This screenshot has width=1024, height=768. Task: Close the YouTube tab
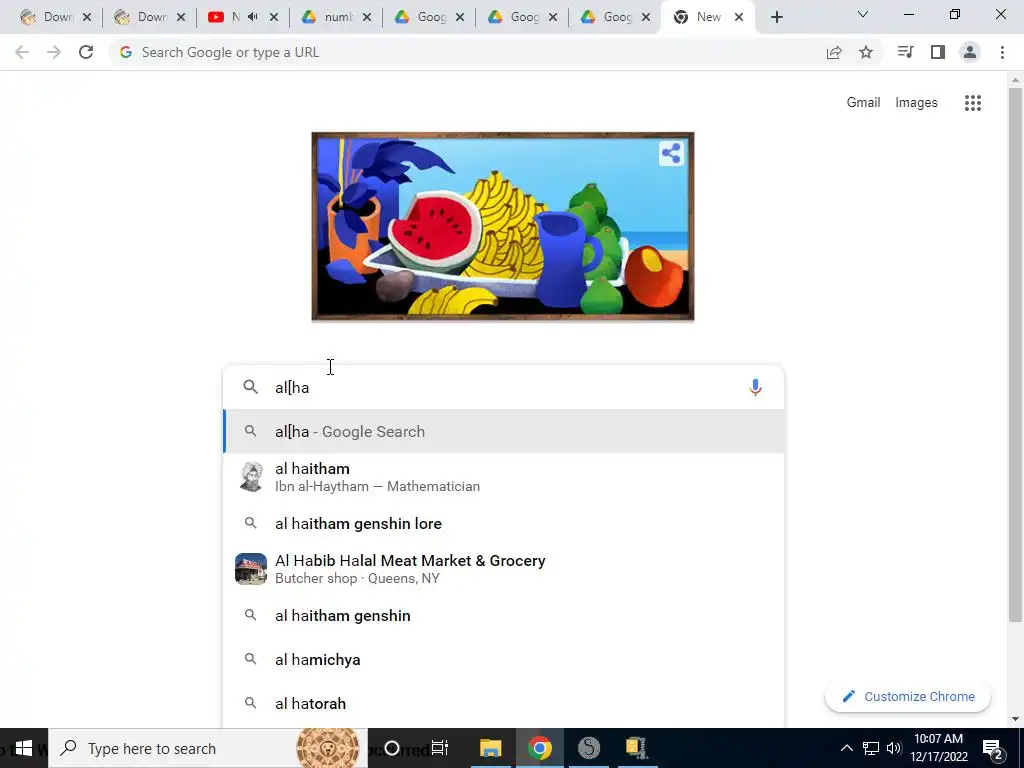pyautogui.click(x=274, y=17)
